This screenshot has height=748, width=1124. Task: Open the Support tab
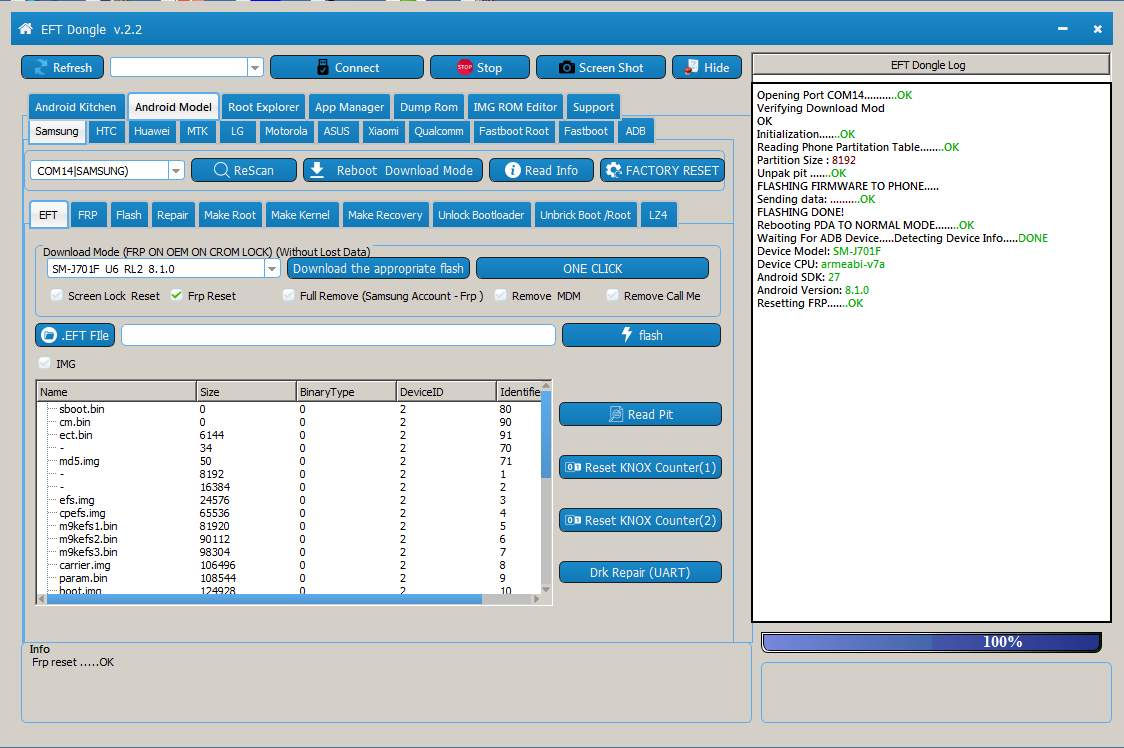594,107
